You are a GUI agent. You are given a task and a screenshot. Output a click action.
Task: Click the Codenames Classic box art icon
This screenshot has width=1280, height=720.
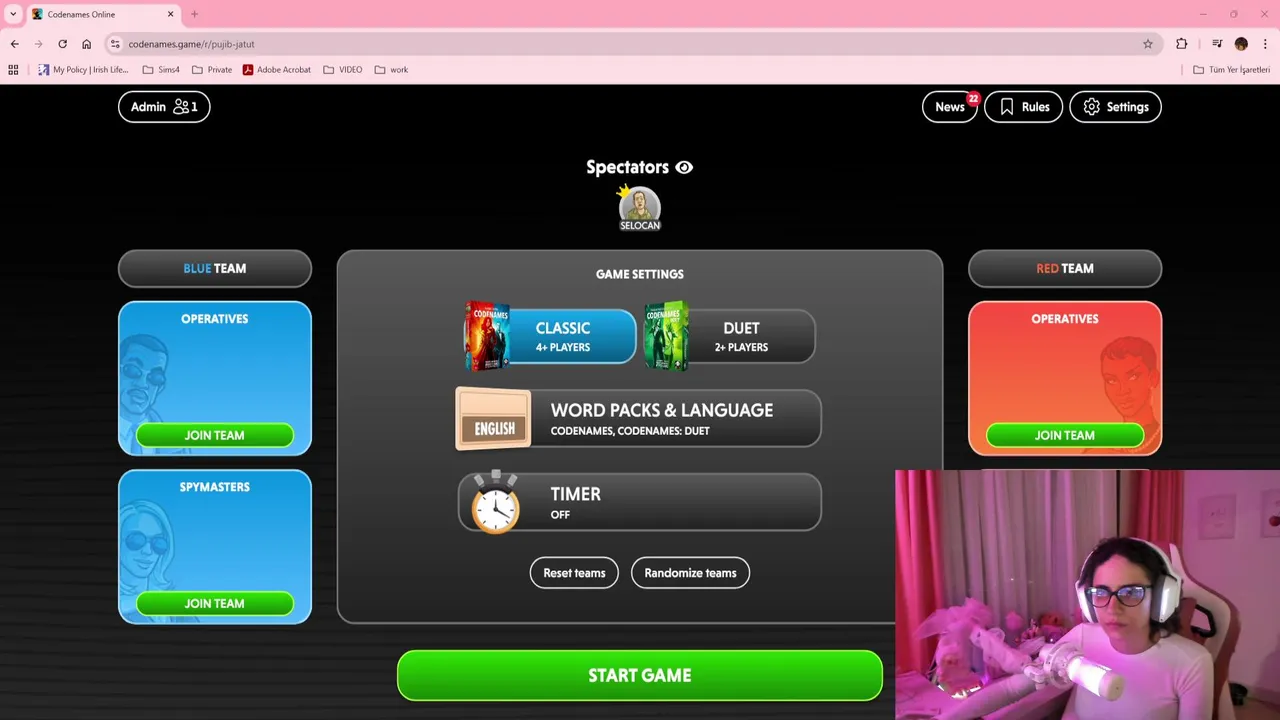[x=487, y=336]
